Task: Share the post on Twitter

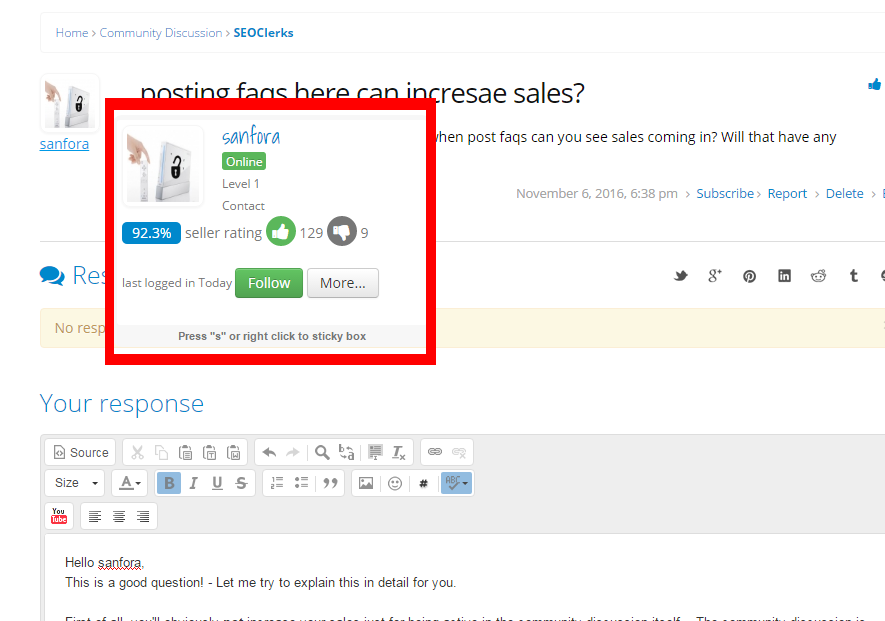Action: click(x=680, y=276)
